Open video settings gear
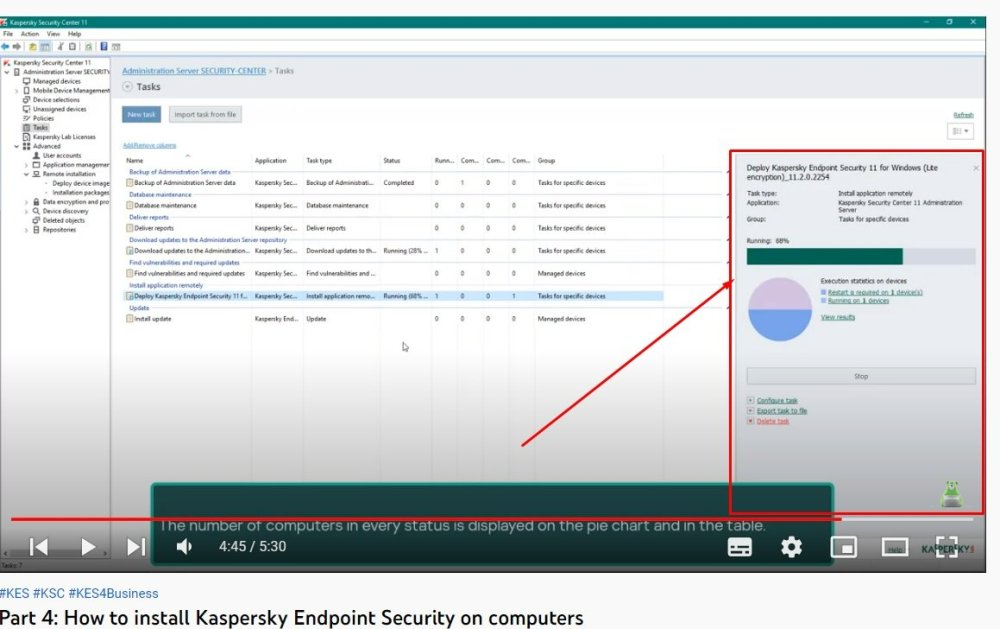1000x629 pixels. (791, 547)
